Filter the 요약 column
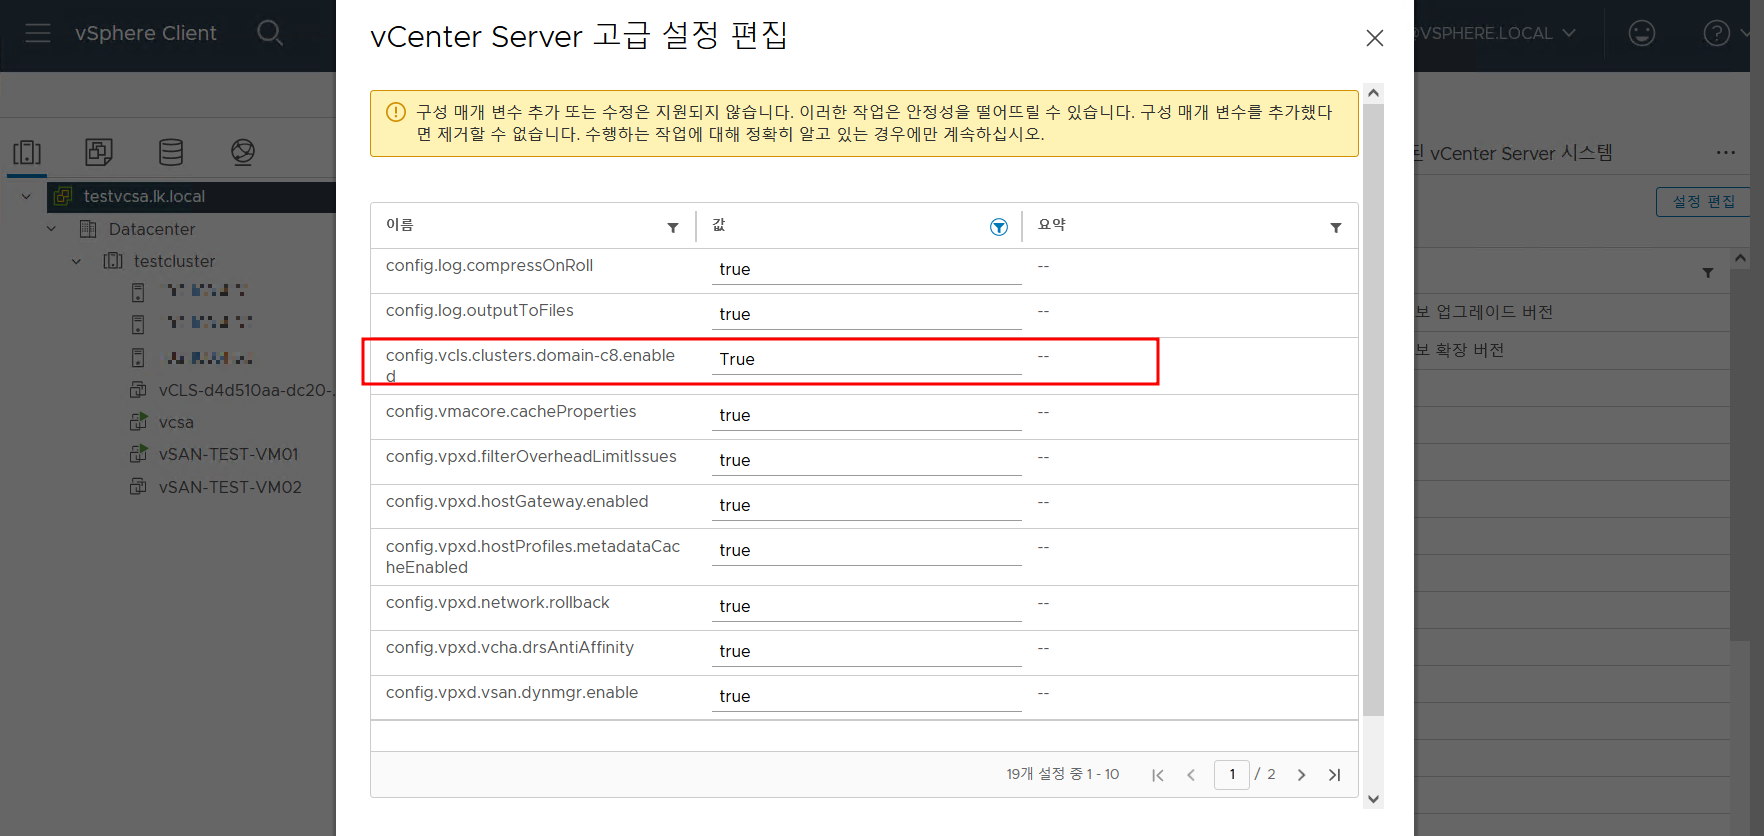This screenshot has width=1764, height=836. coord(1336,228)
